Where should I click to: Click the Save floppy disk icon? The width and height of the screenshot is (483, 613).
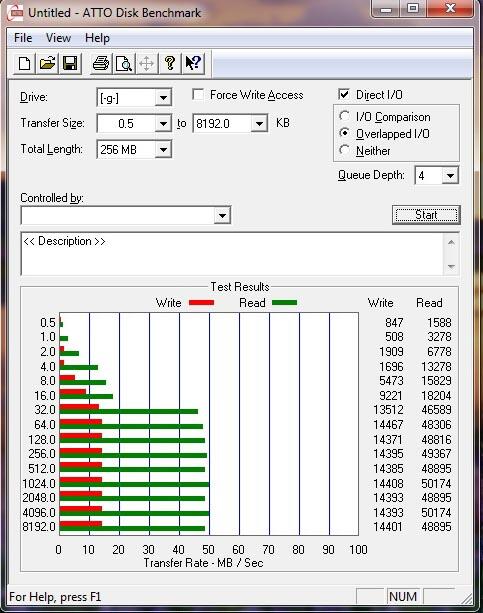[x=70, y=63]
